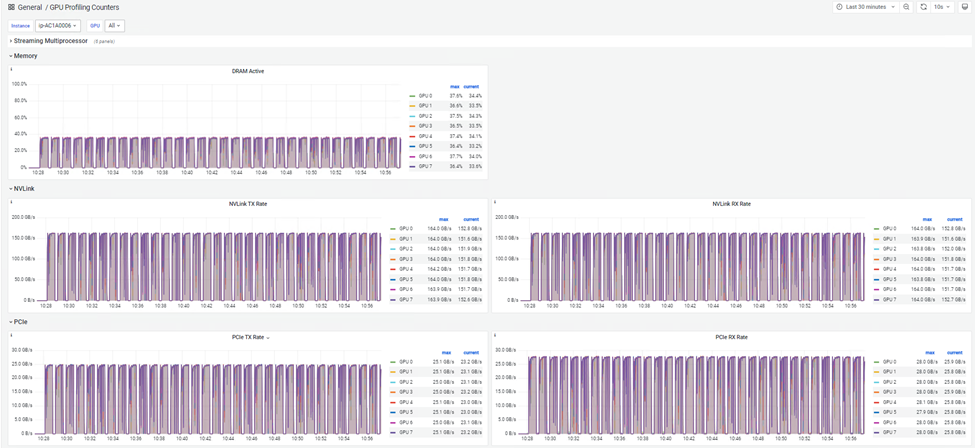Open the info icon on NVLink RX Rate panel

tap(494, 202)
